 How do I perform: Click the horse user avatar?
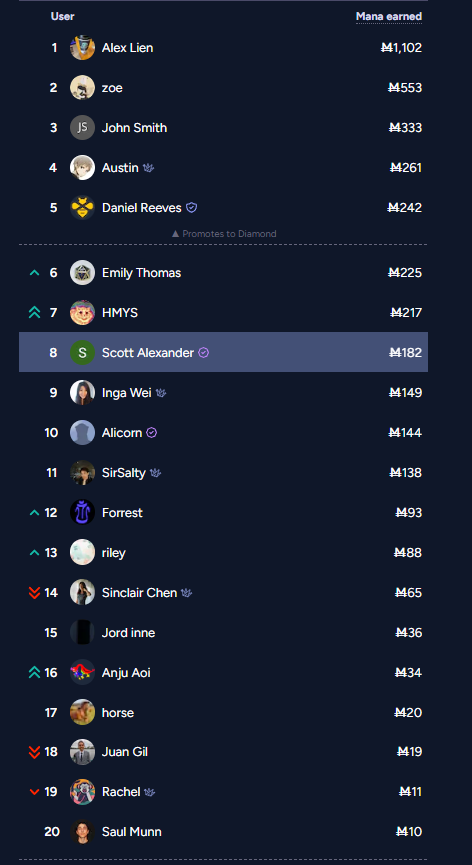[x=82, y=712]
